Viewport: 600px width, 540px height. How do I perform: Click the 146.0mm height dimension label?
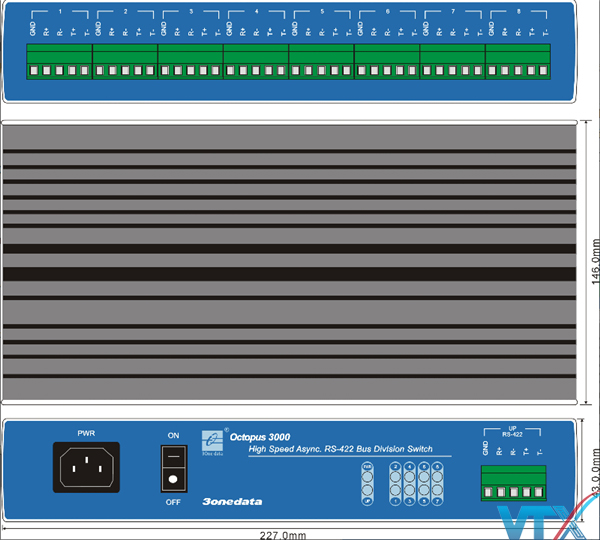coord(594,263)
